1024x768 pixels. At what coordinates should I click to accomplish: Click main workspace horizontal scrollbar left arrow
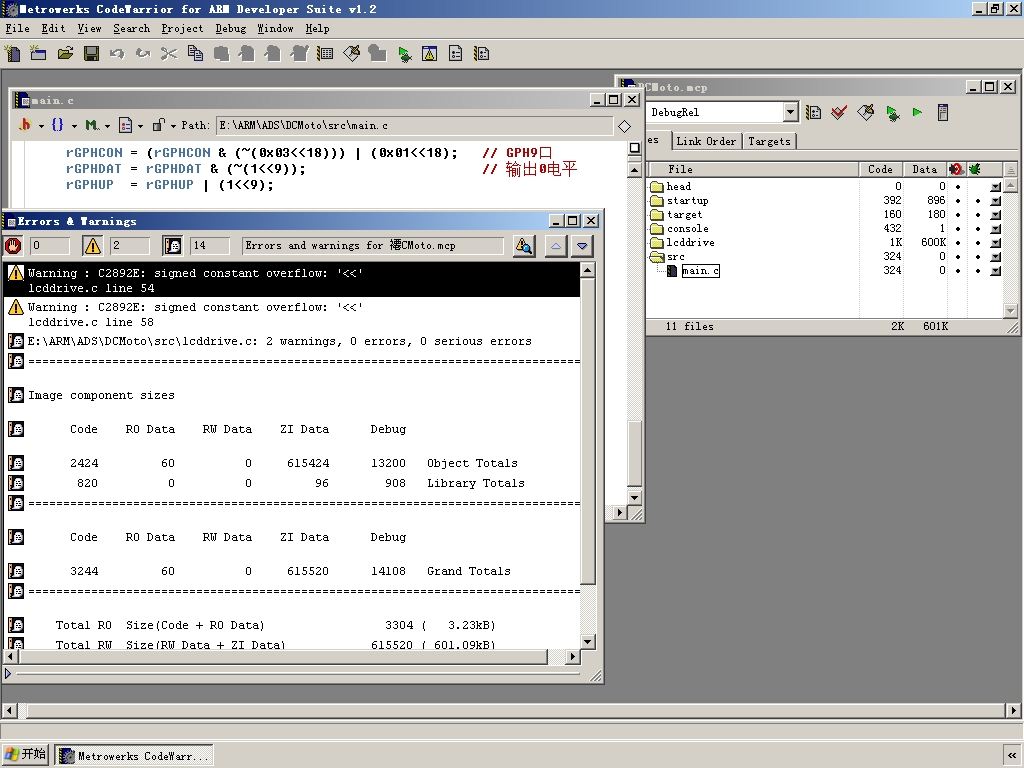(8, 710)
